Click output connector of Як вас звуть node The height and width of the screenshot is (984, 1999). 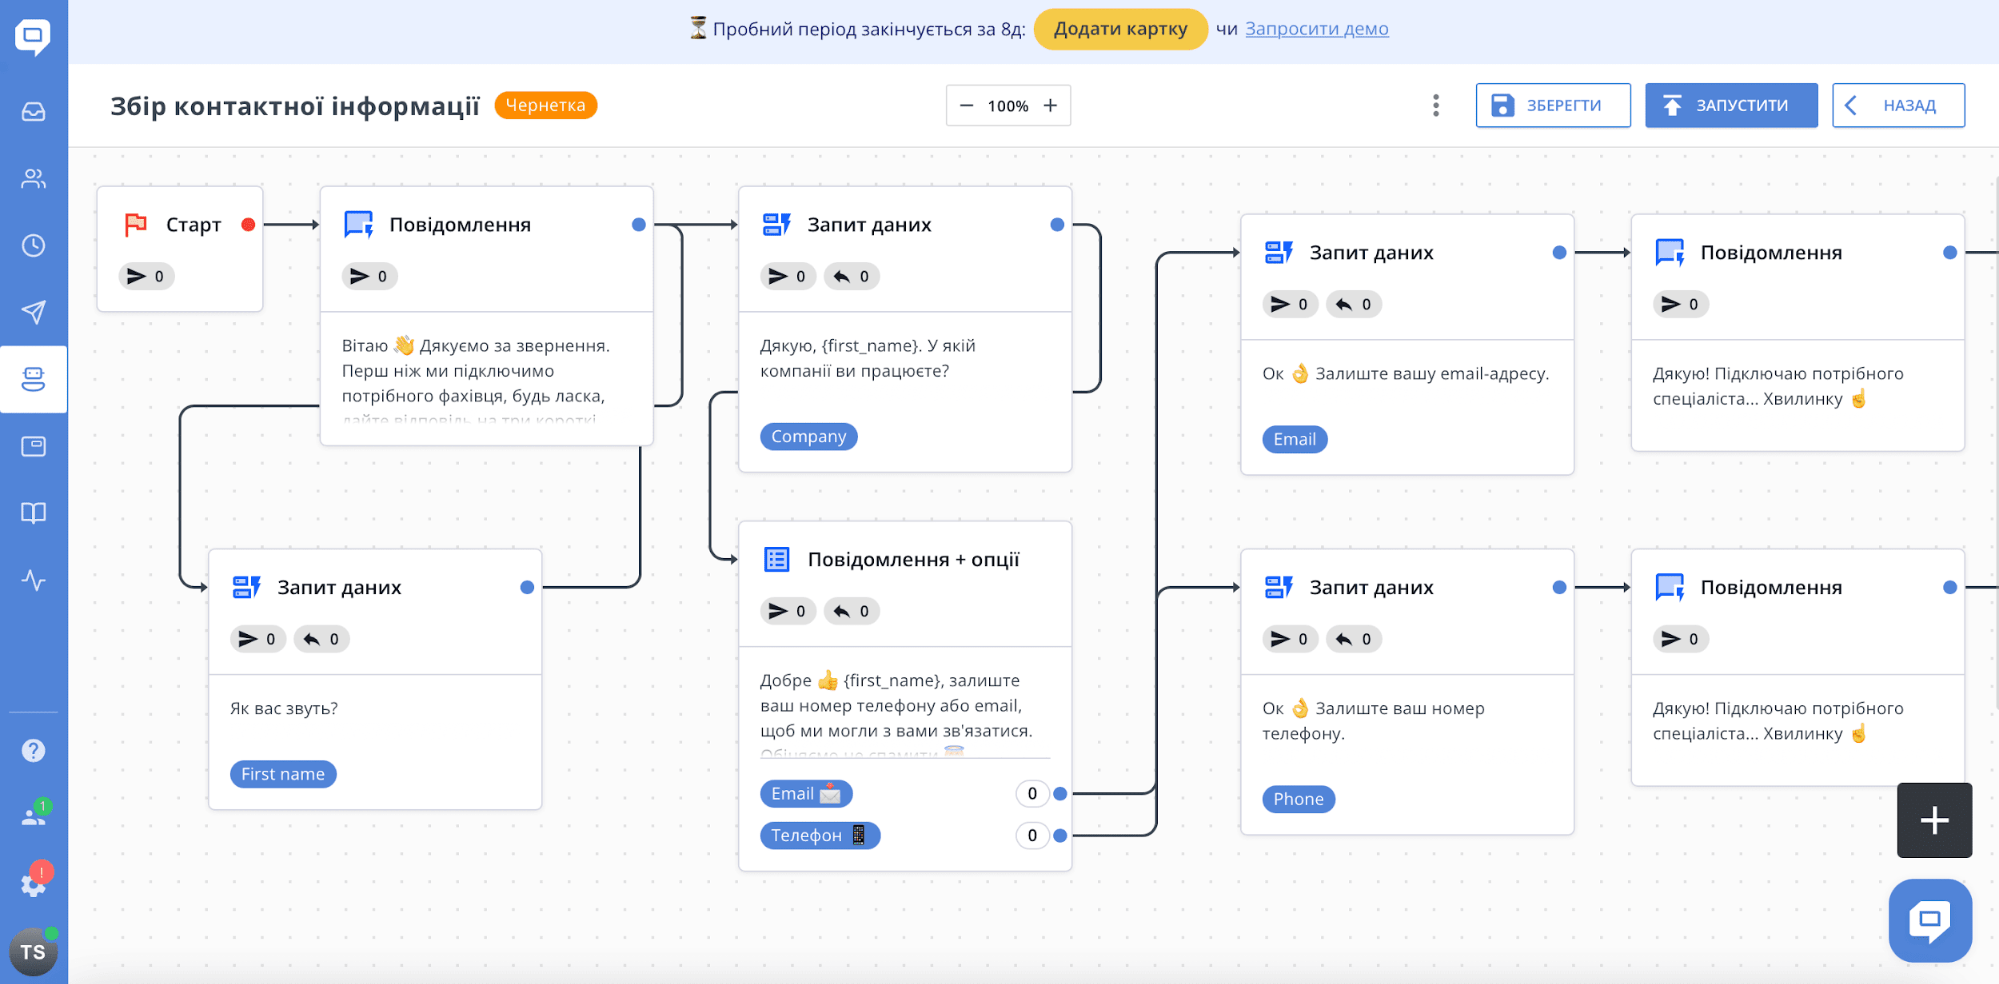coord(527,588)
